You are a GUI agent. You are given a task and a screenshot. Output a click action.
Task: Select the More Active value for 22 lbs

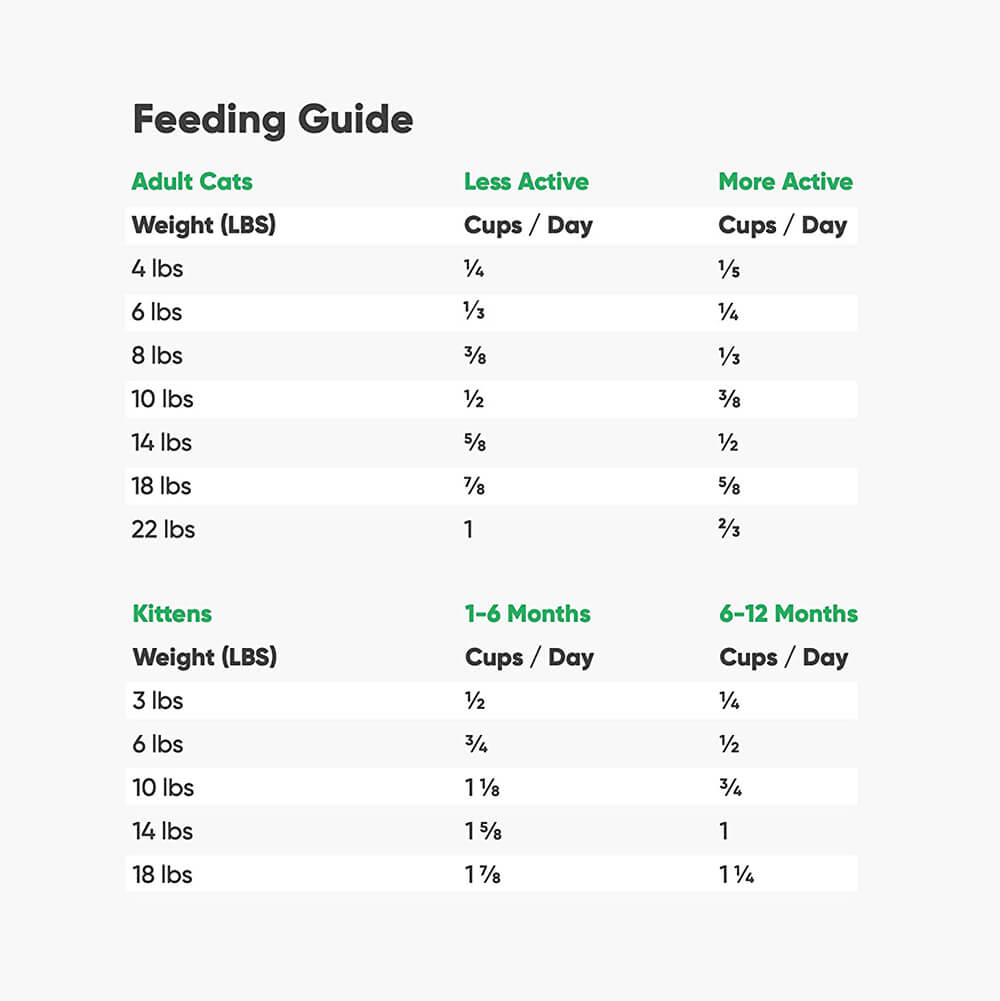coord(729,530)
